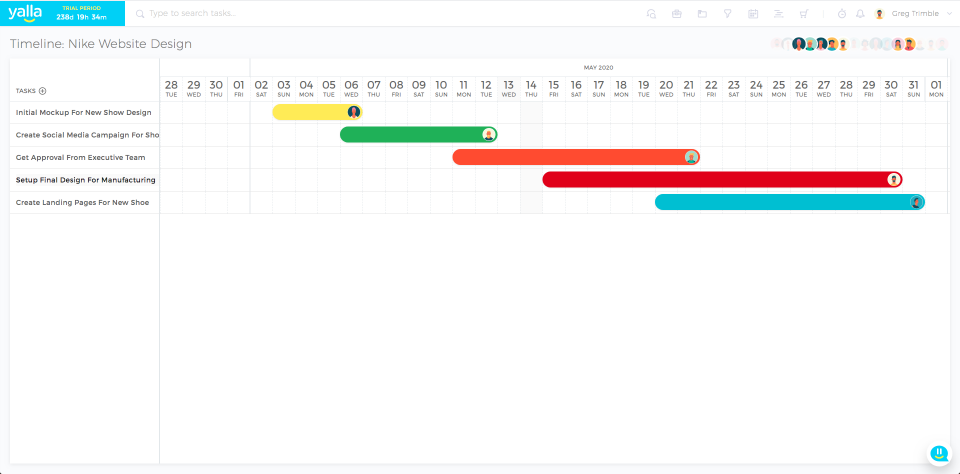Screen dimensions: 960x474
Task: Select date header 20 WED
Action: click(666, 88)
